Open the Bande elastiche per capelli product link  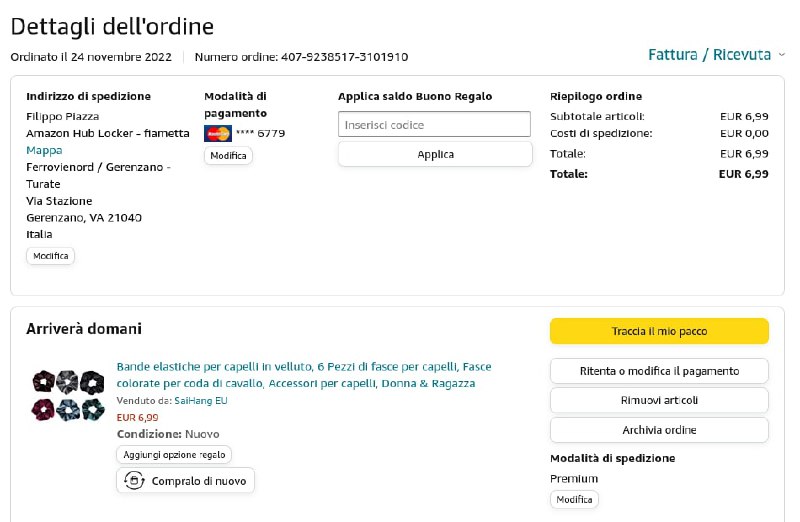pyautogui.click(x=304, y=375)
